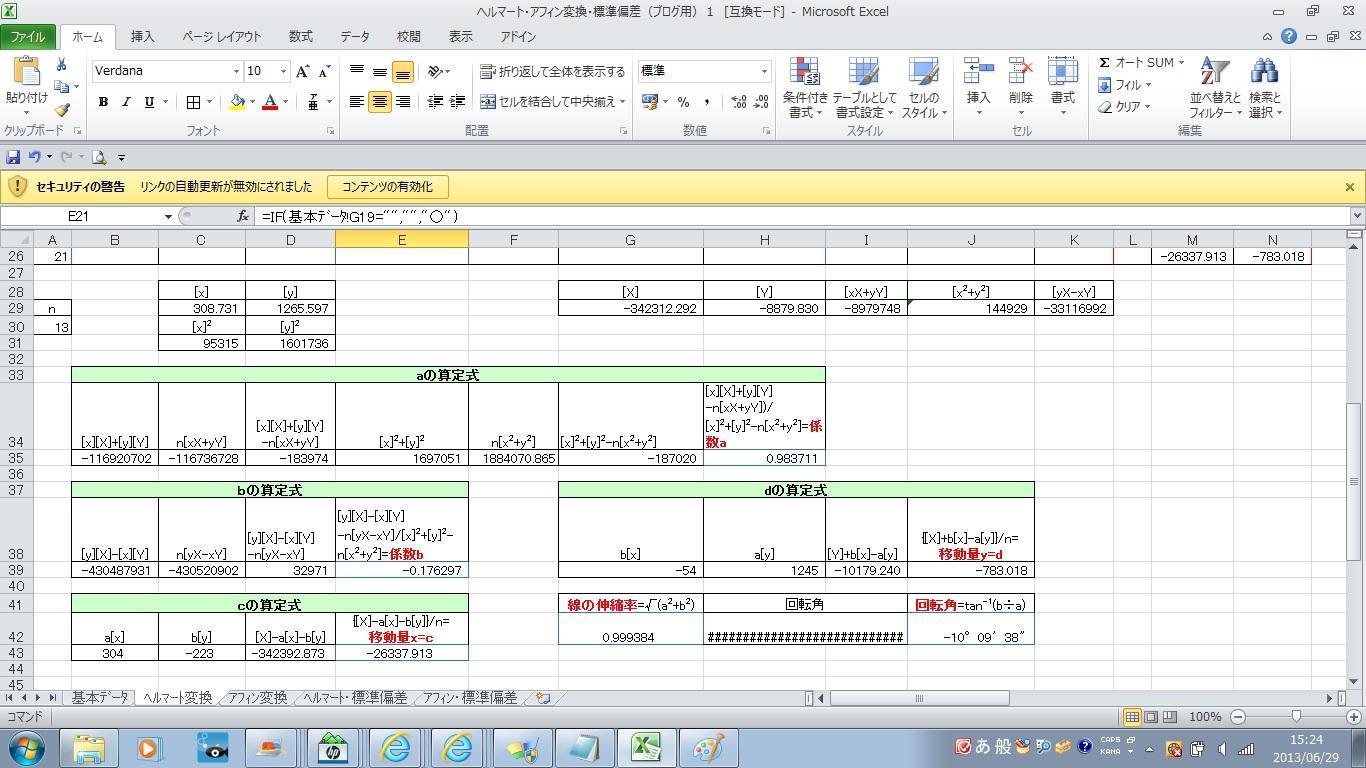1366x768 pixels.
Task: Select the percent style (%) number format
Action: coord(684,101)
